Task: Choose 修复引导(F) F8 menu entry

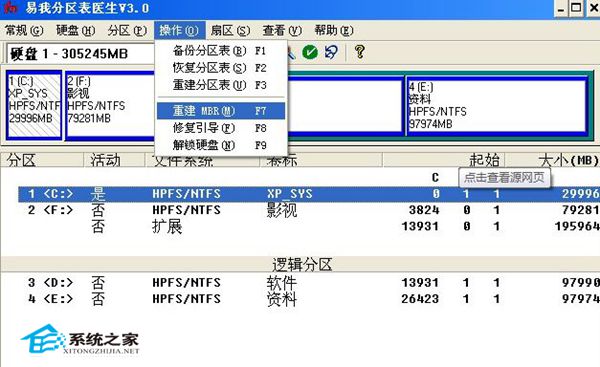Action: [221, 128]
